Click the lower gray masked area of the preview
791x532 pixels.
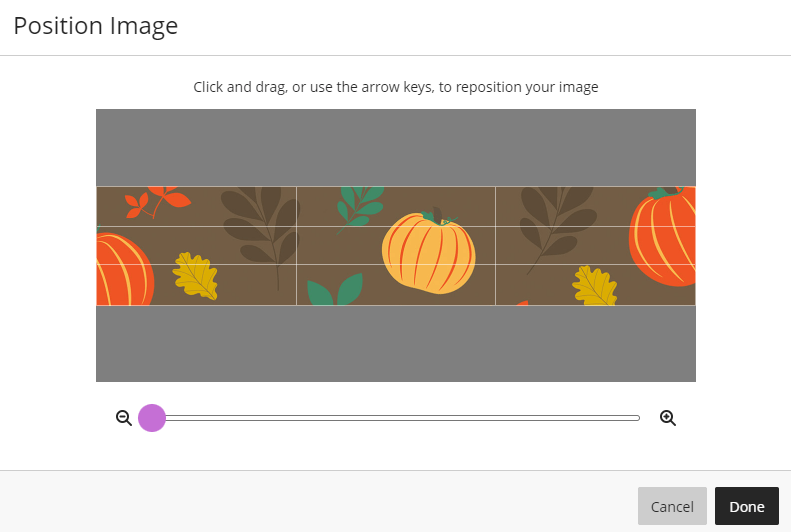(x=395, y=343)
